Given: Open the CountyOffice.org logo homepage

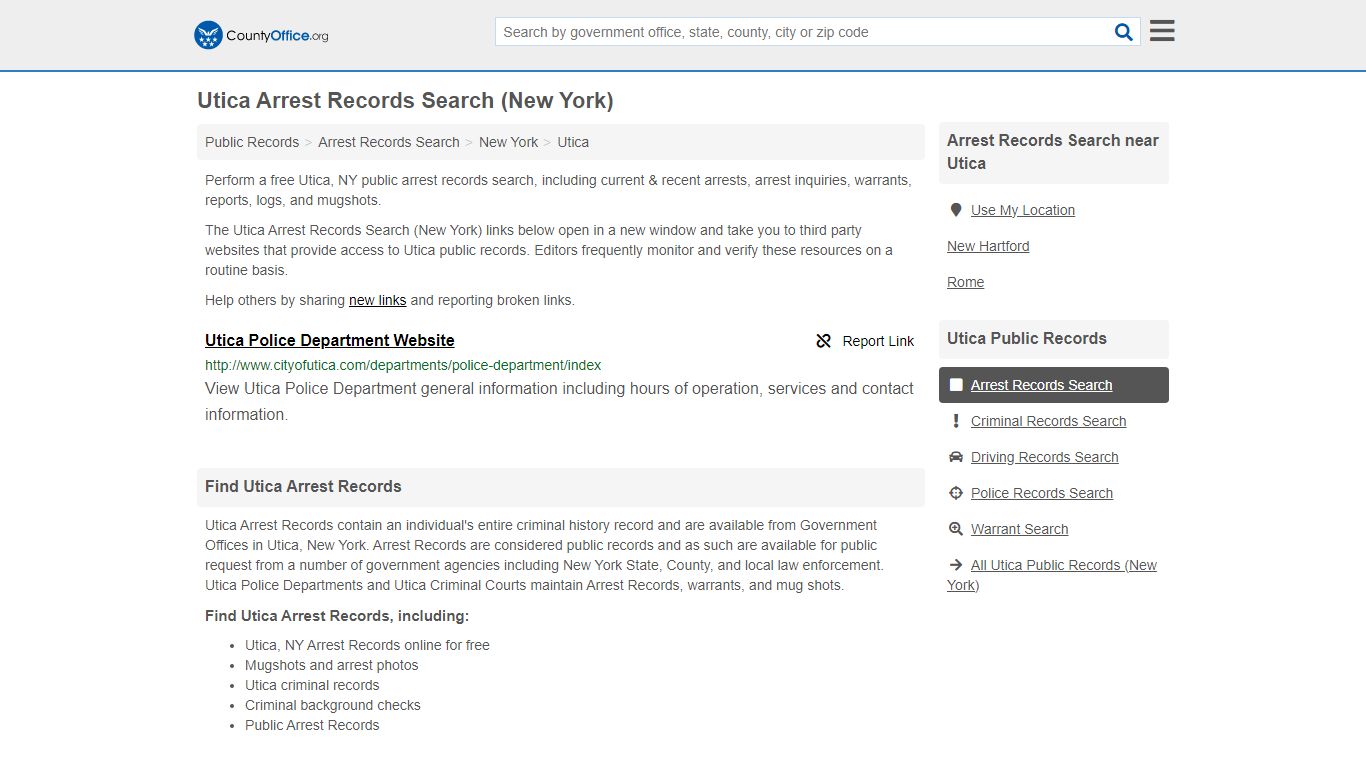Looking at the screenshot, I should click(x=261, y=35).
